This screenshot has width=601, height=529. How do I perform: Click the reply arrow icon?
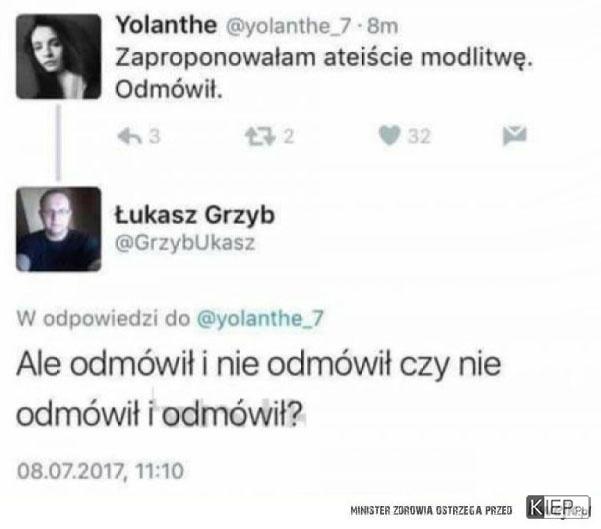(x=130, y=136)
